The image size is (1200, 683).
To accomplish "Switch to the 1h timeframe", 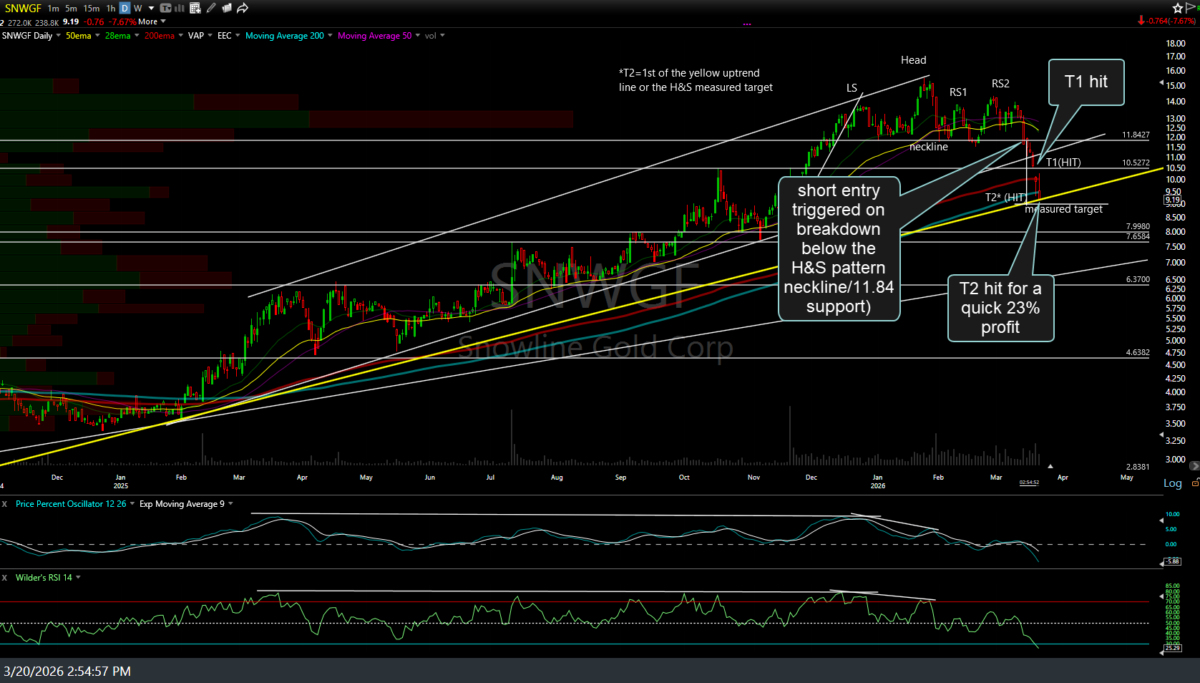I will point(109,8).
